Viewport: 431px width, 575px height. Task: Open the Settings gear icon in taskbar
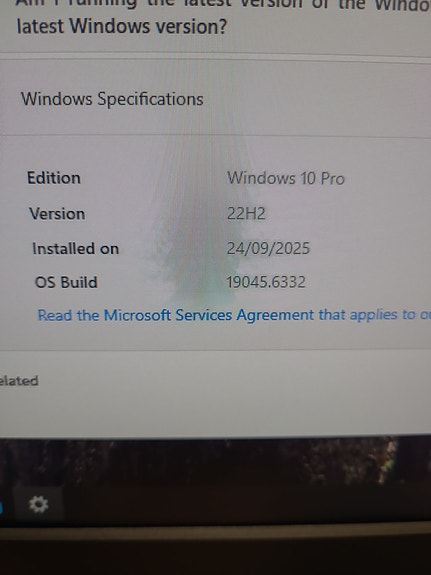pyautogui.click(x=39, y=504)
